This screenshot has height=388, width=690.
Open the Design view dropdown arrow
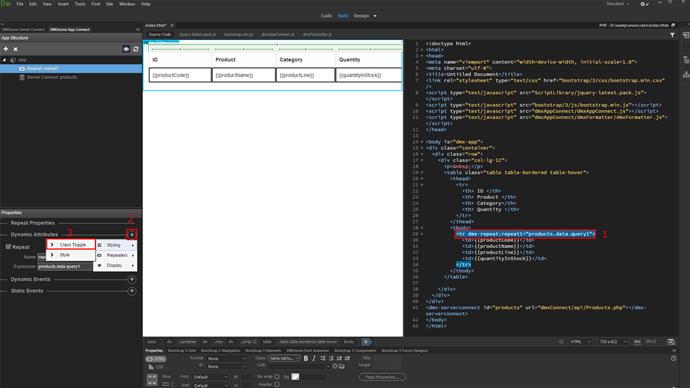pos(375,16)
